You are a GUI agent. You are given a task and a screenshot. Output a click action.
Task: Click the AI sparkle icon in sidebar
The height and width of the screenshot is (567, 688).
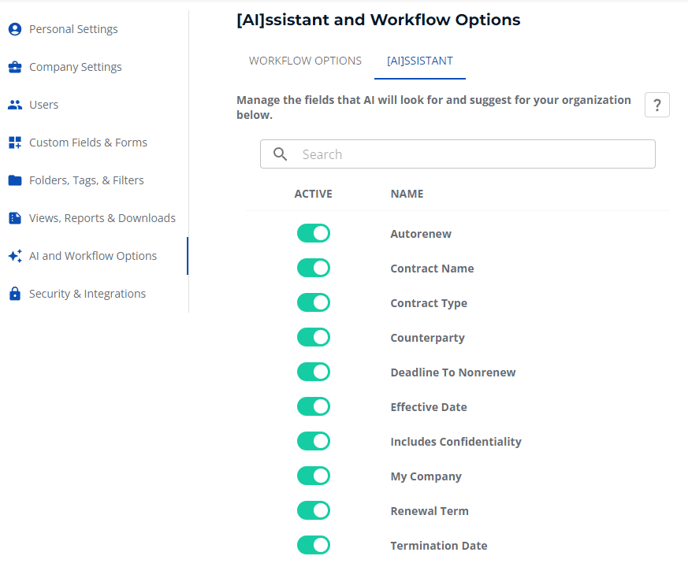point(15,255)
